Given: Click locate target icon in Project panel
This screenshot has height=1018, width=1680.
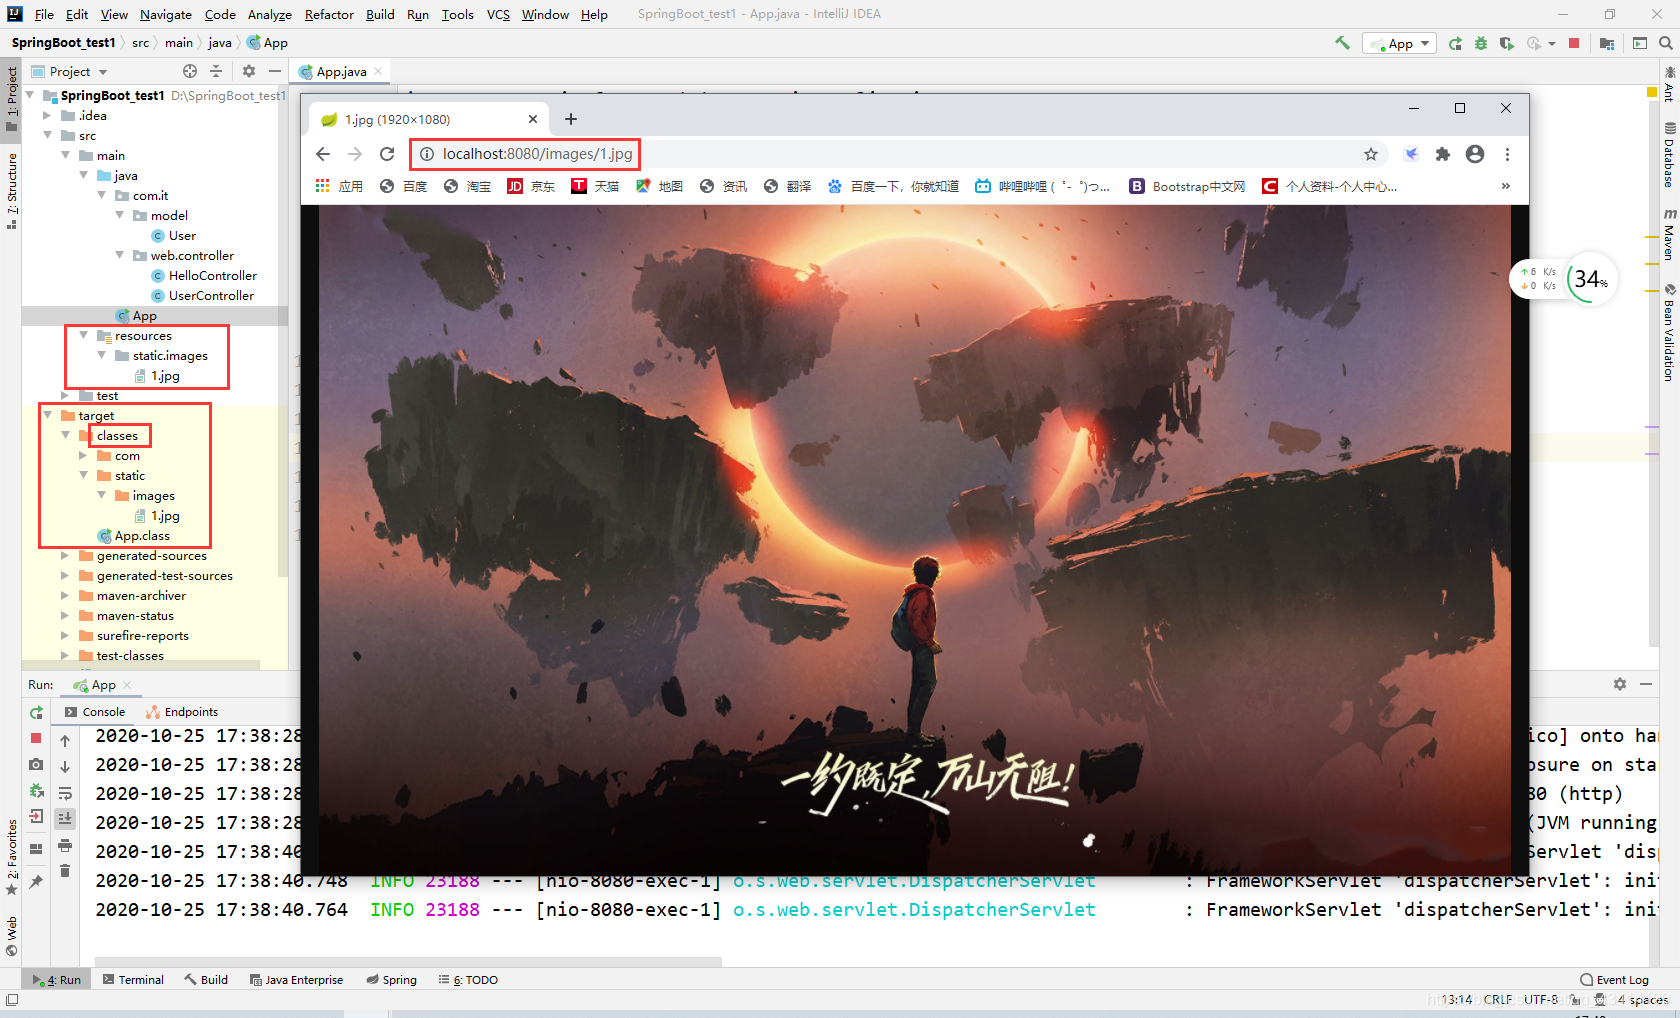Looking at the screenshot, I should point(190,71).
